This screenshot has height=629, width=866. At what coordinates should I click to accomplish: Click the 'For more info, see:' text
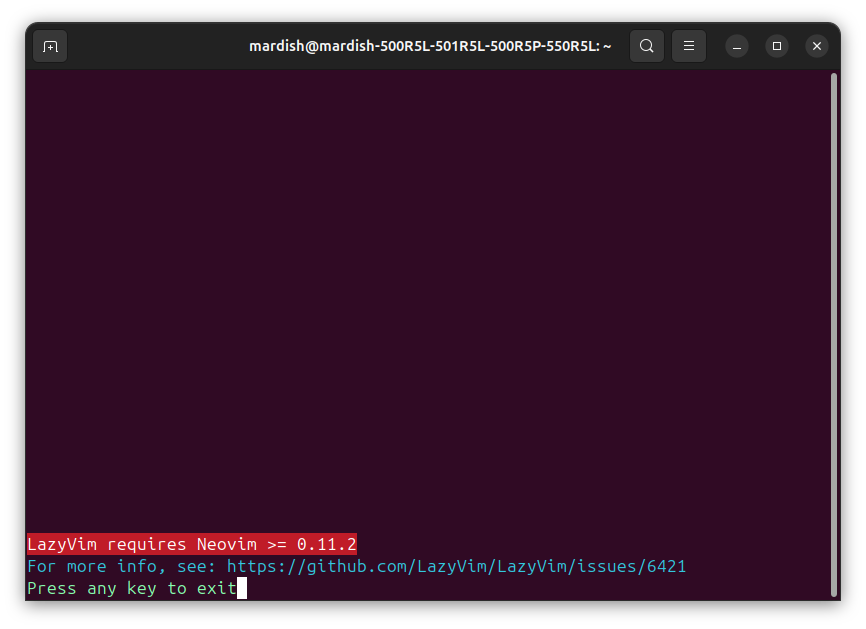coord(122,567)
